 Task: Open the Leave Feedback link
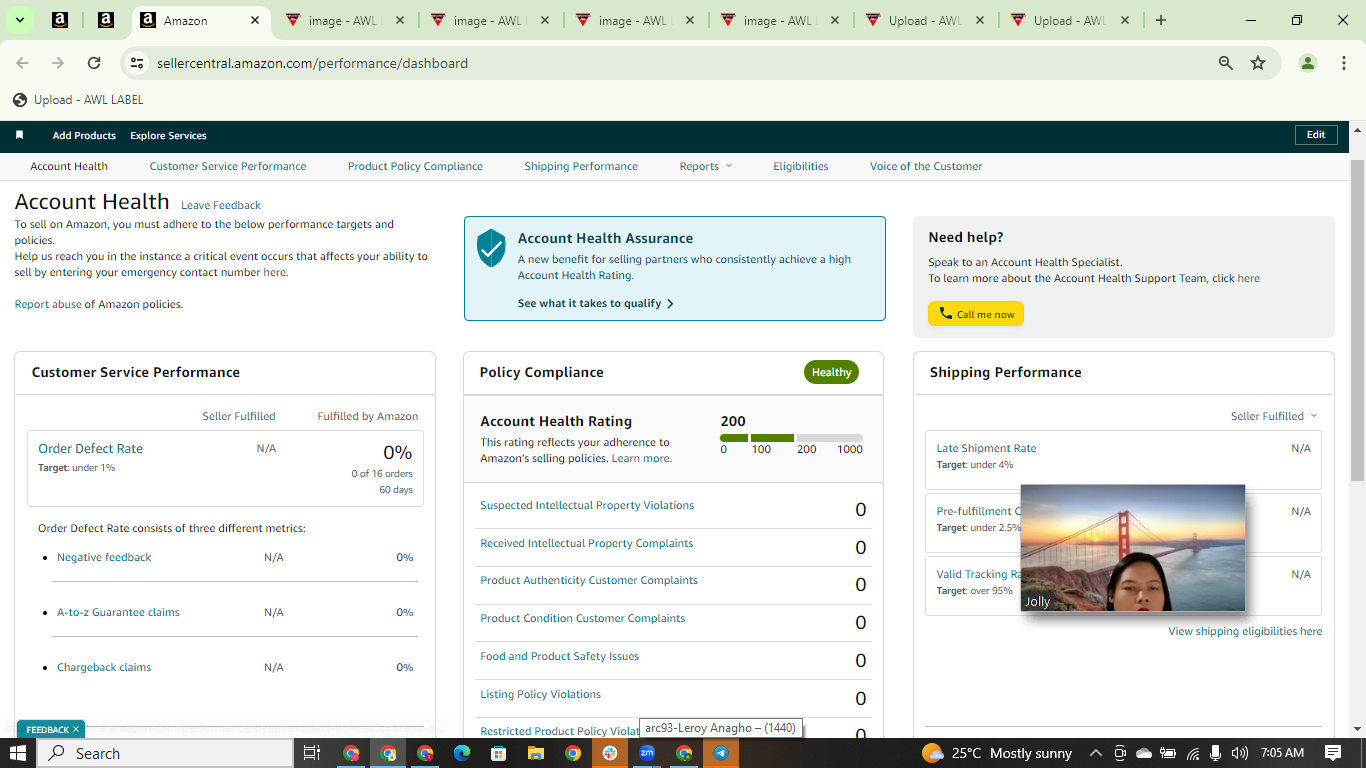tap(221, 205)
